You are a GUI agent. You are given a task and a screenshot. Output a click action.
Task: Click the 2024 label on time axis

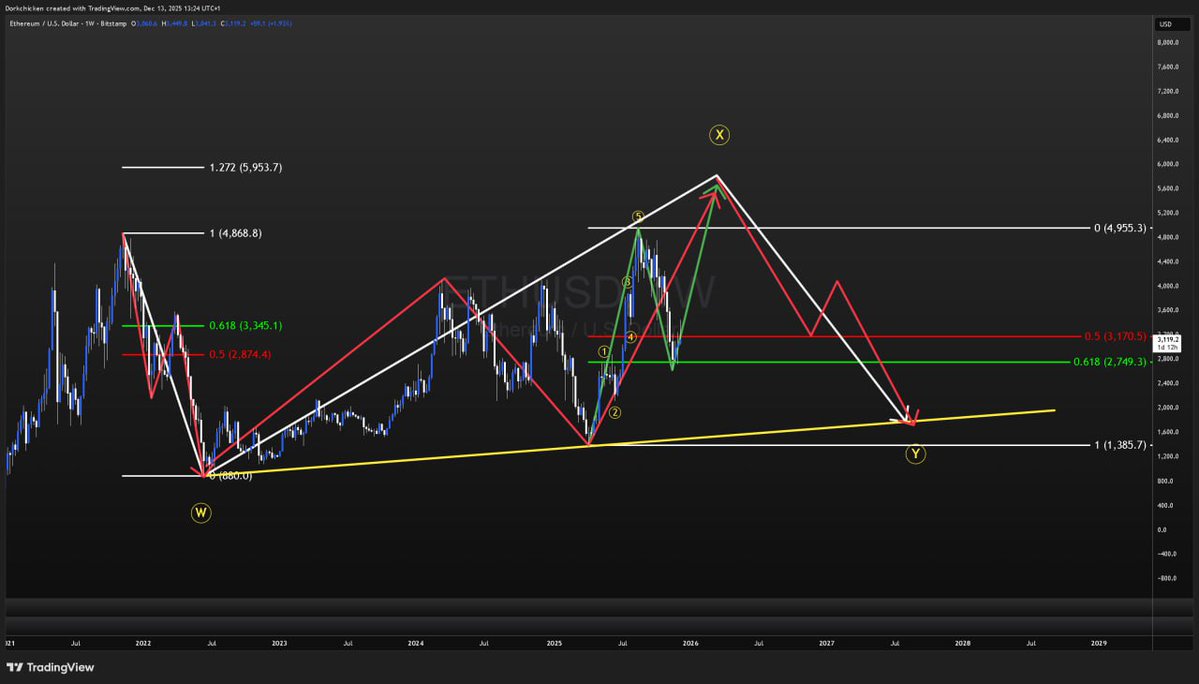tap(415, 643)
